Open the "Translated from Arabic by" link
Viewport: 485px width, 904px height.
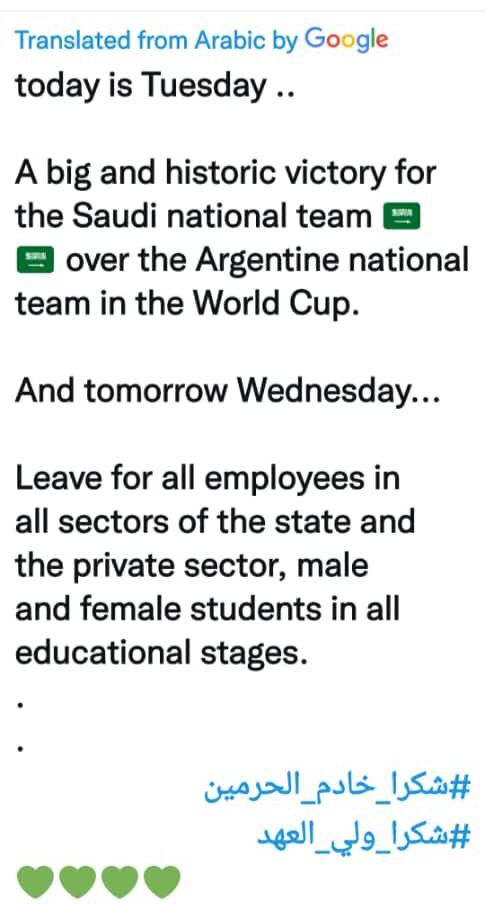click(156, 41)
